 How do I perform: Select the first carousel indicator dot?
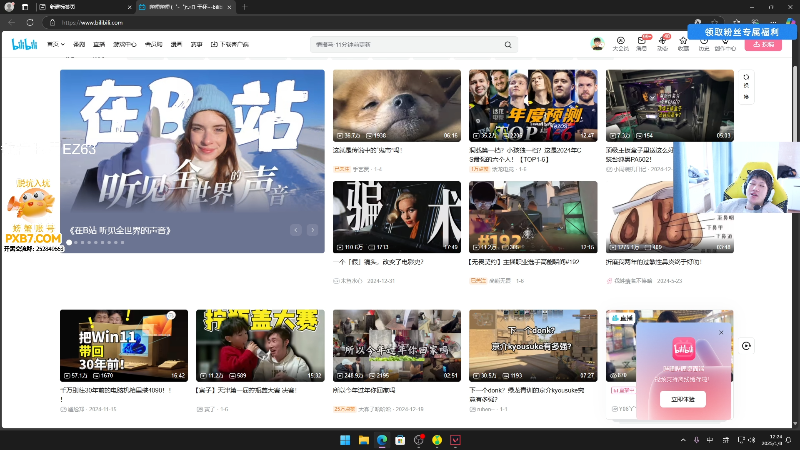69,242
